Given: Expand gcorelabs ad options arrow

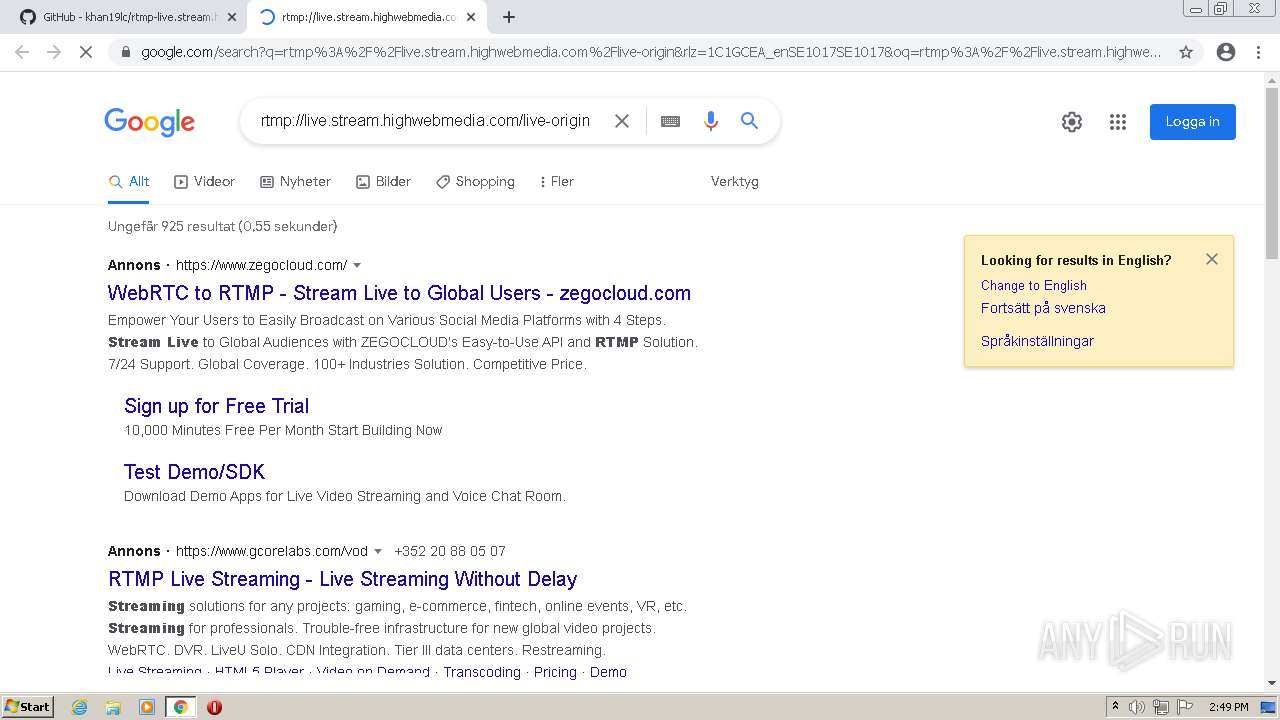Looking at the screenshot, I should pyautogui.click(x=378, y=552).
